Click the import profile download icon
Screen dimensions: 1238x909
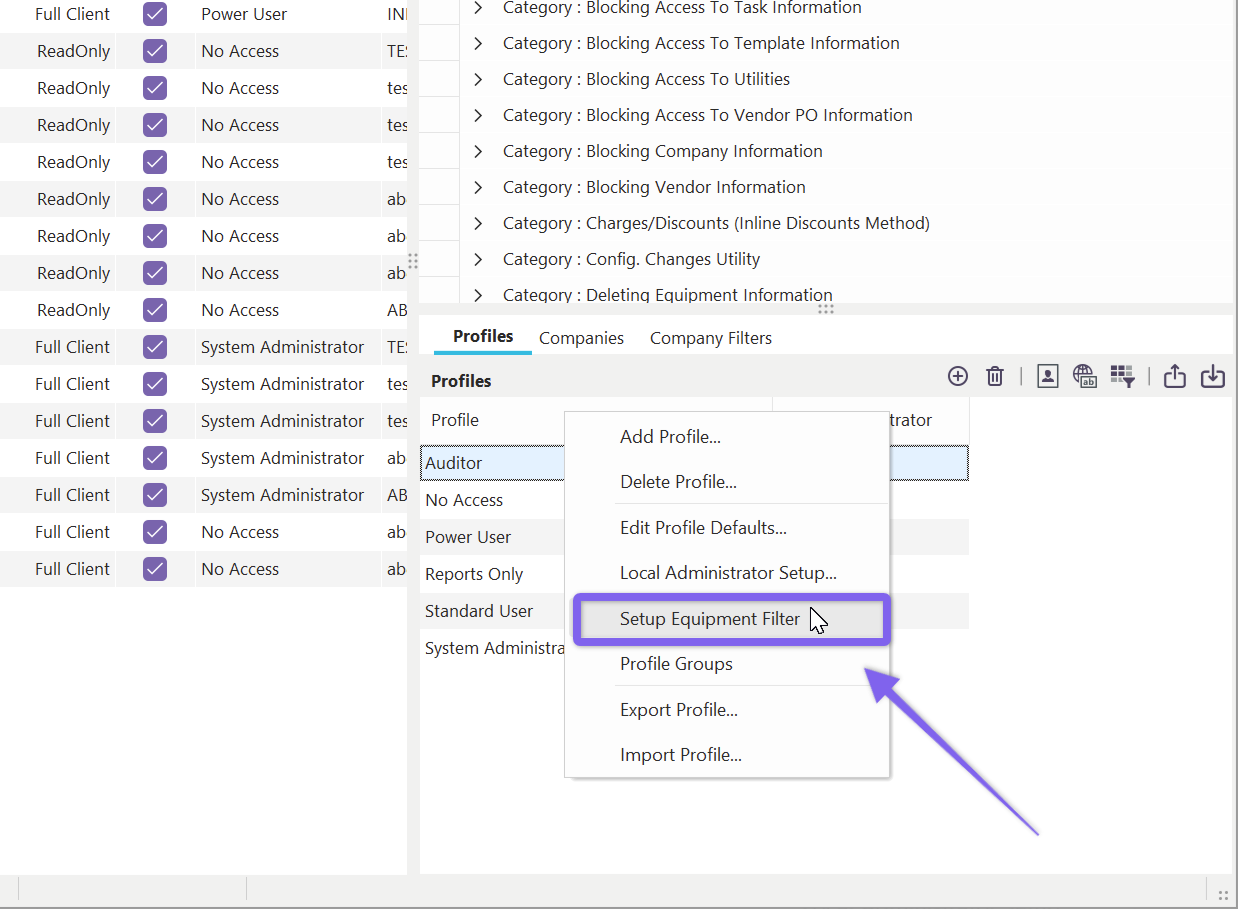(1212, 376)
